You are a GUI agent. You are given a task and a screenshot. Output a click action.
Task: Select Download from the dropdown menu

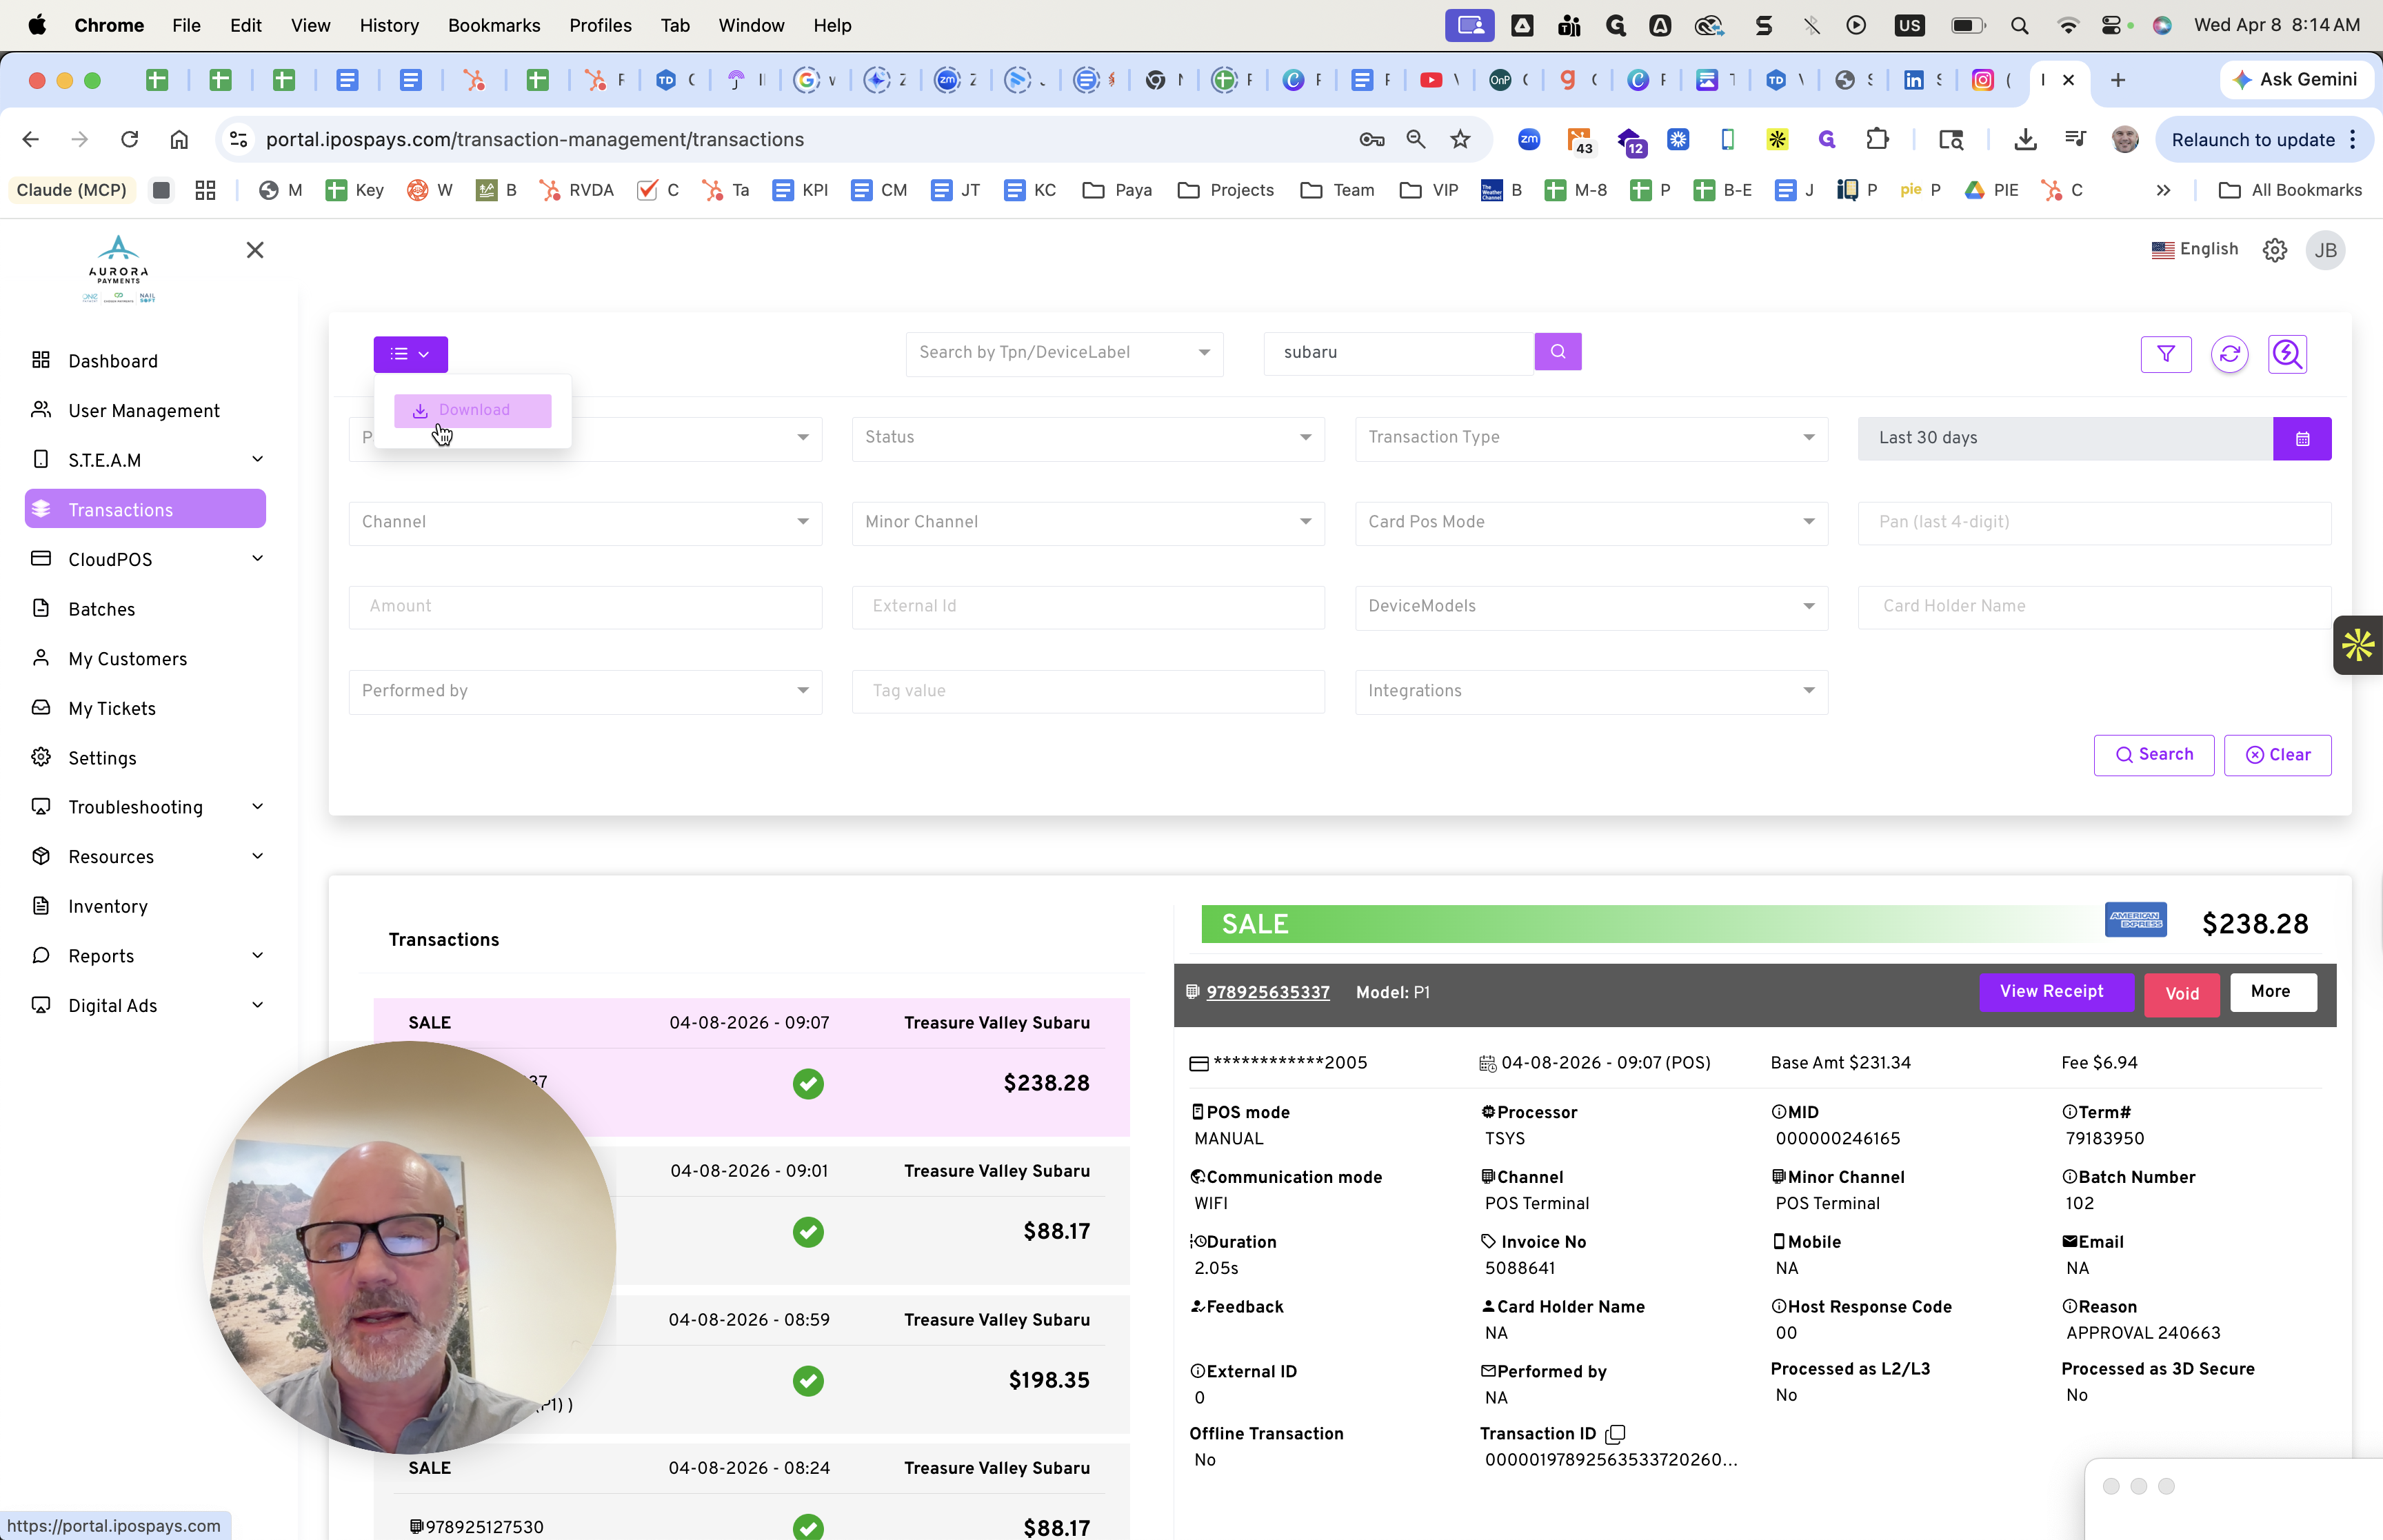(472, 410)
